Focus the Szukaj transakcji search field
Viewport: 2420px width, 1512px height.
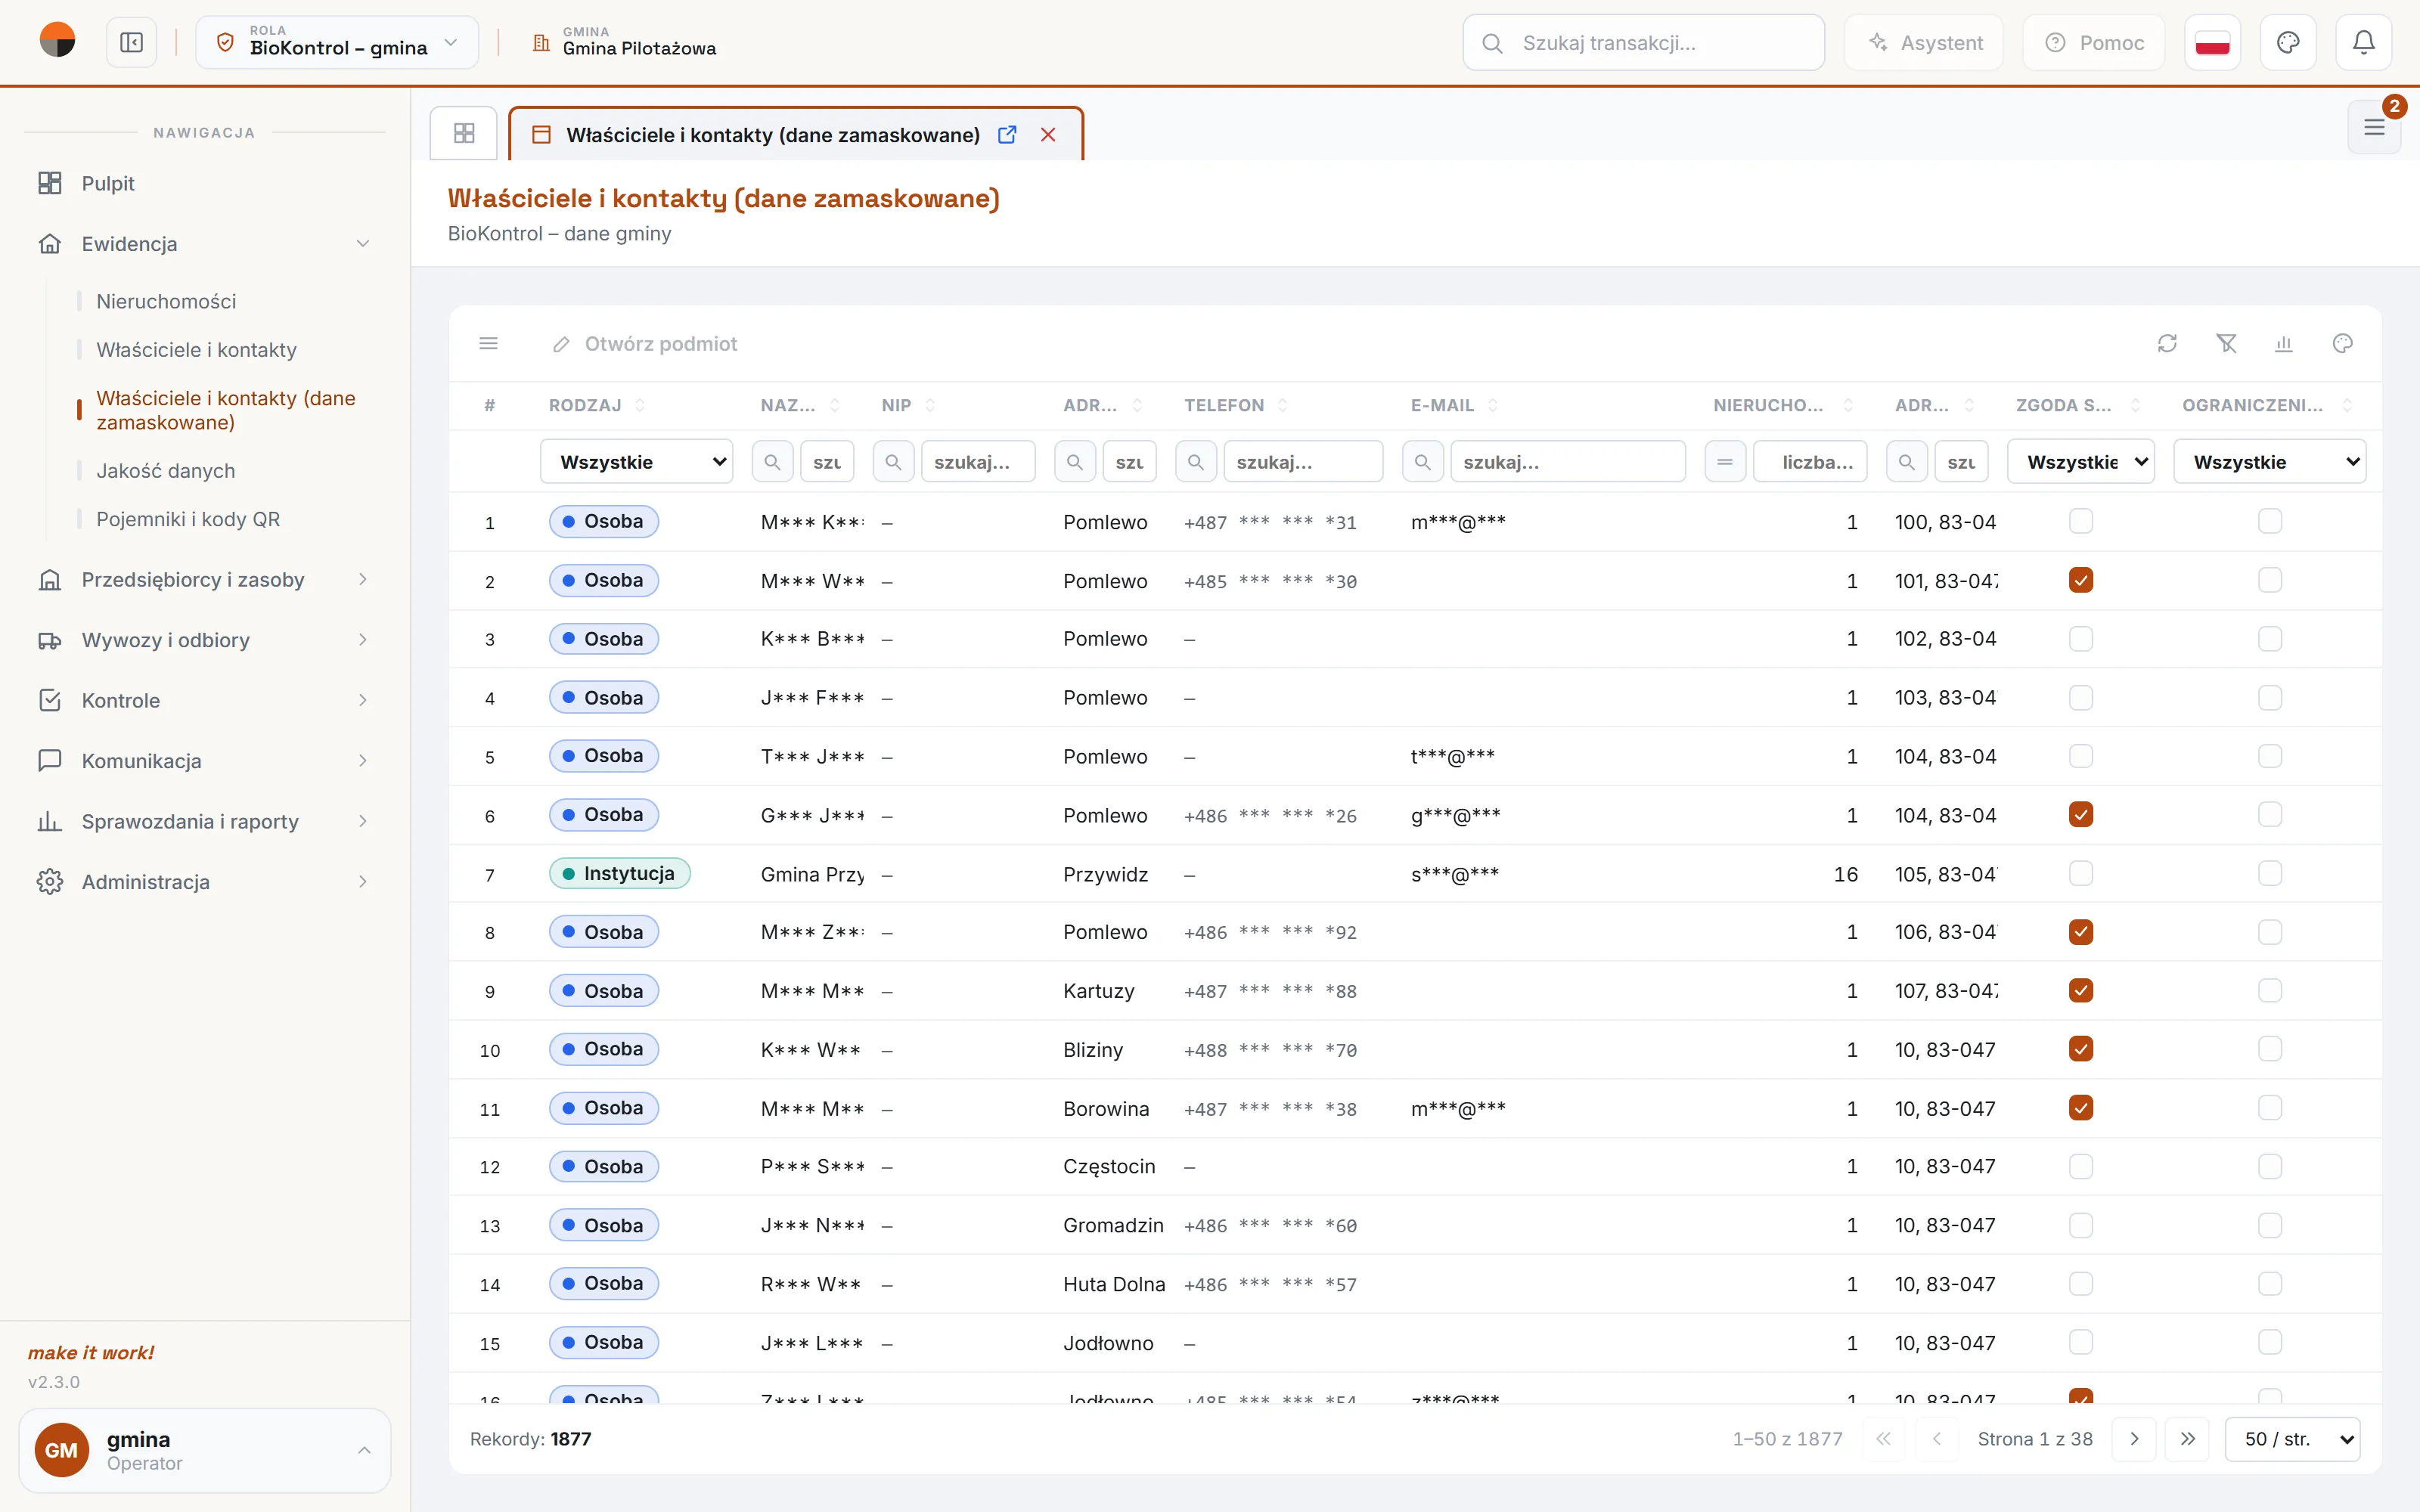[1643, 43]
